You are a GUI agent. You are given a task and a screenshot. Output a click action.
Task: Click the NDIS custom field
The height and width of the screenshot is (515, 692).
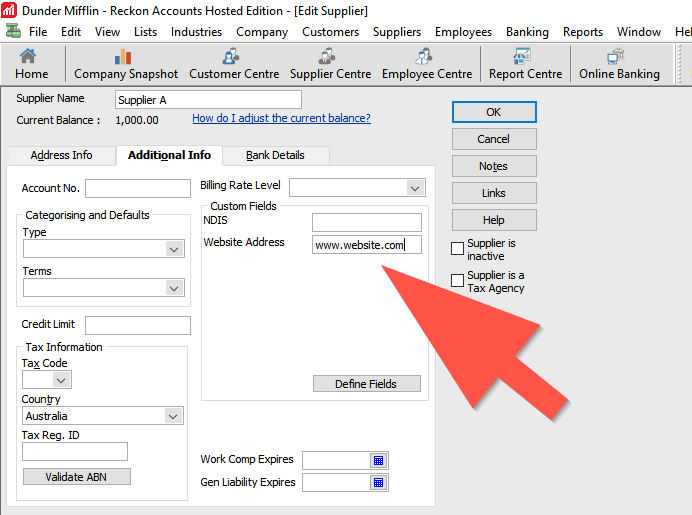coord(366,222)
